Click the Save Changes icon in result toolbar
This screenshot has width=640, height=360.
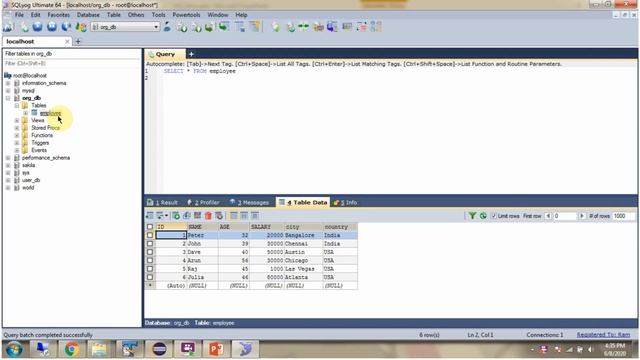(x=198, y=216)
